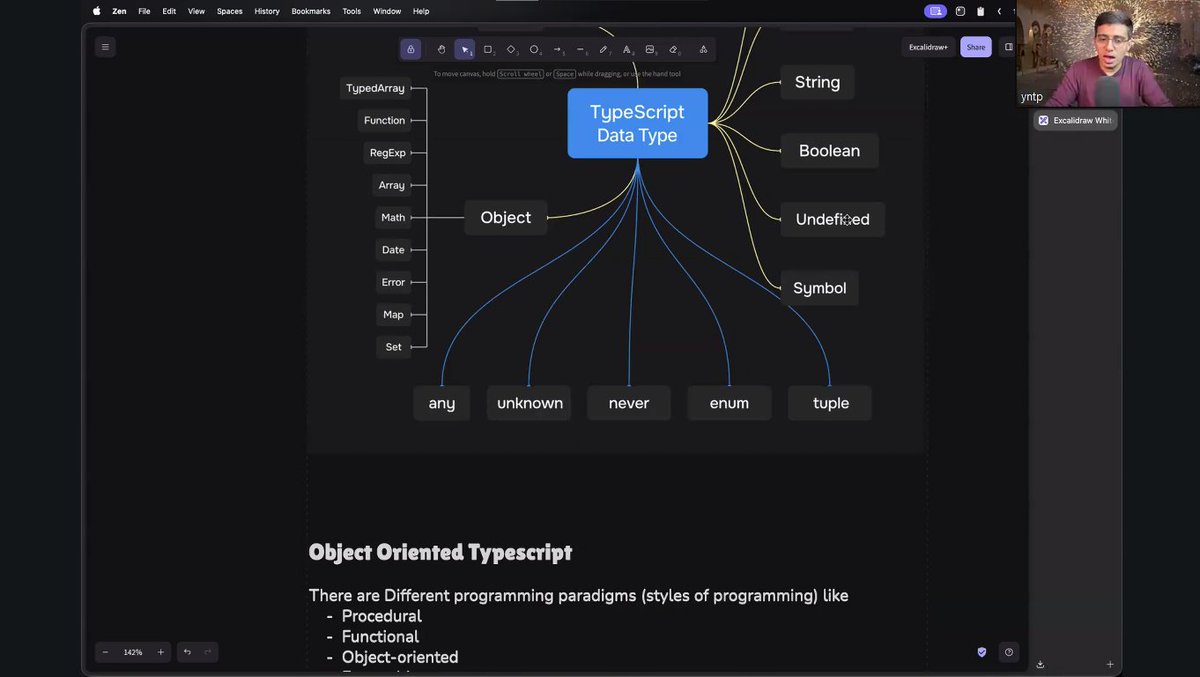Select the blue TypeScript Data Type node
Image resolution: width=1200 pixels, height=677 pixels.
click(637, 123)
